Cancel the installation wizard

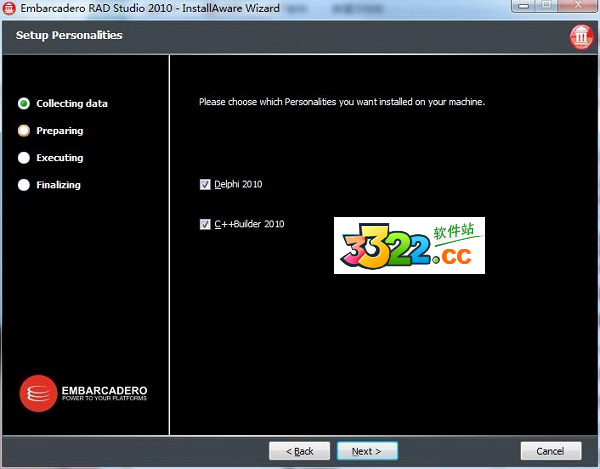click(551, 451)
